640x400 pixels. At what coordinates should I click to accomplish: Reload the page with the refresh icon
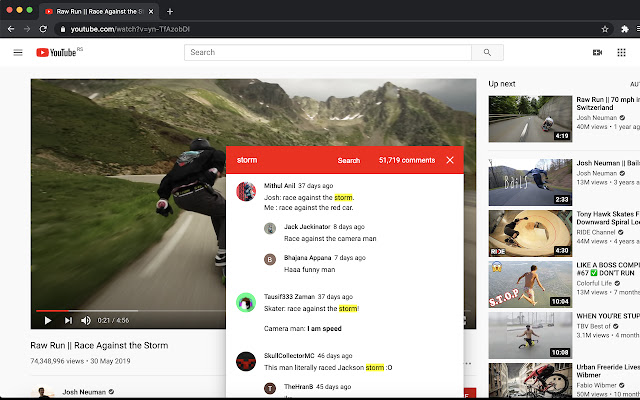coord(43,29)
